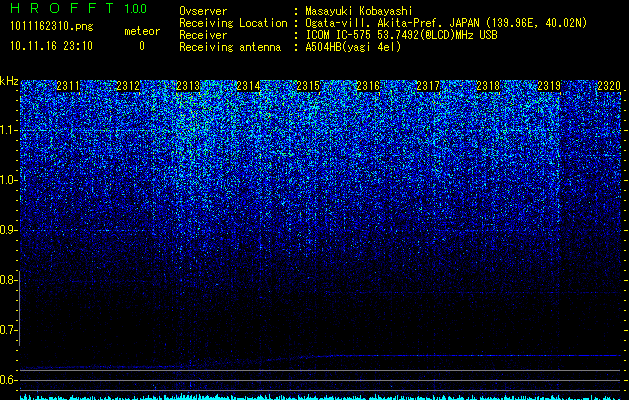Click the 2311 time marker
The height and width of the screenshot is (400, 629).
point(68,85)
